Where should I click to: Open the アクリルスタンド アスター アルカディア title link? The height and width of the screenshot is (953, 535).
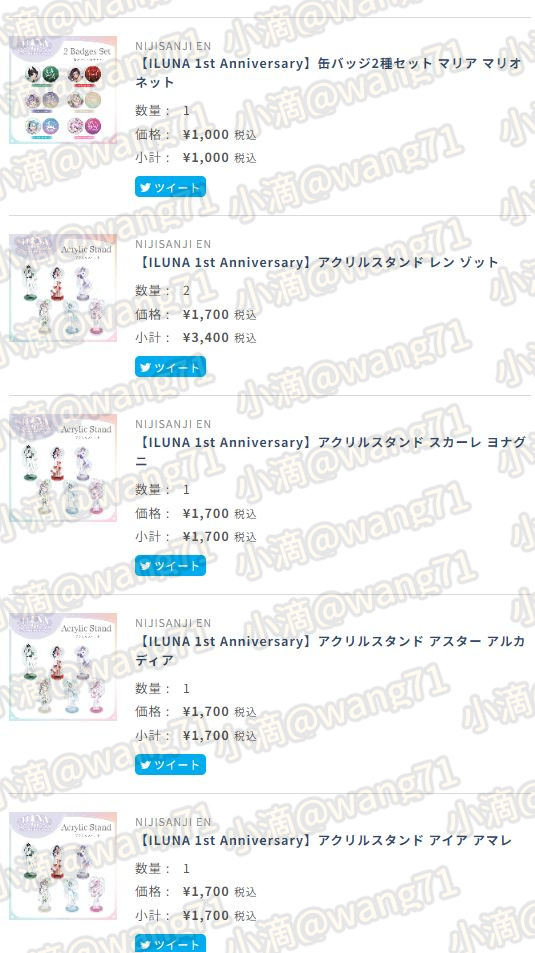pos(330,650)
